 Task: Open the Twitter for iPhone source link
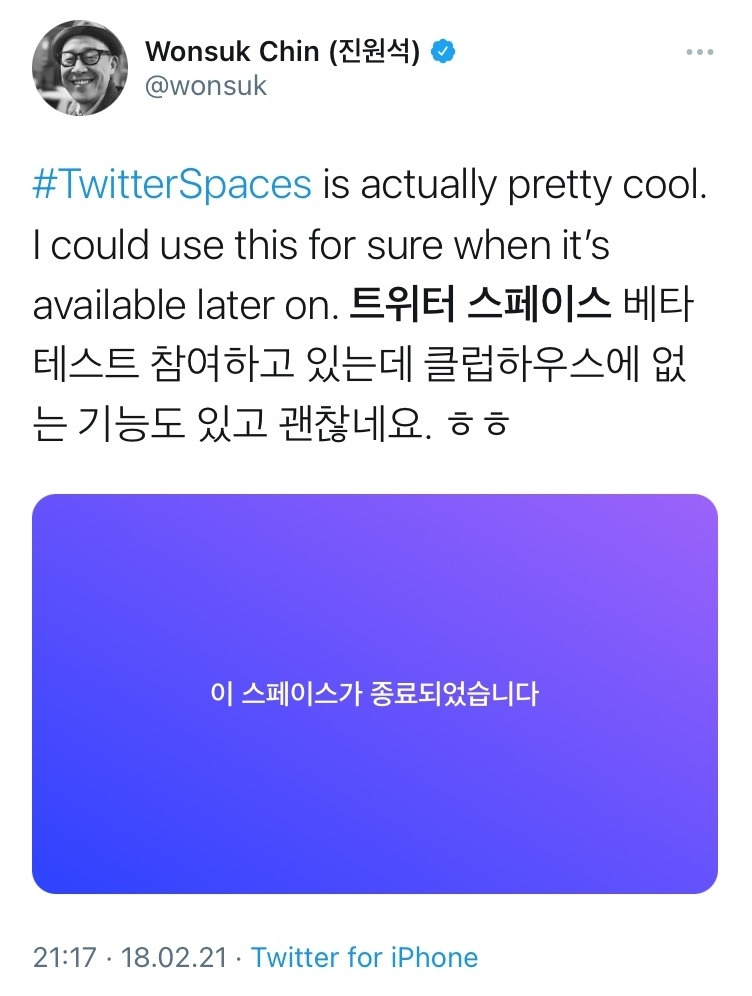coord(364,957)
